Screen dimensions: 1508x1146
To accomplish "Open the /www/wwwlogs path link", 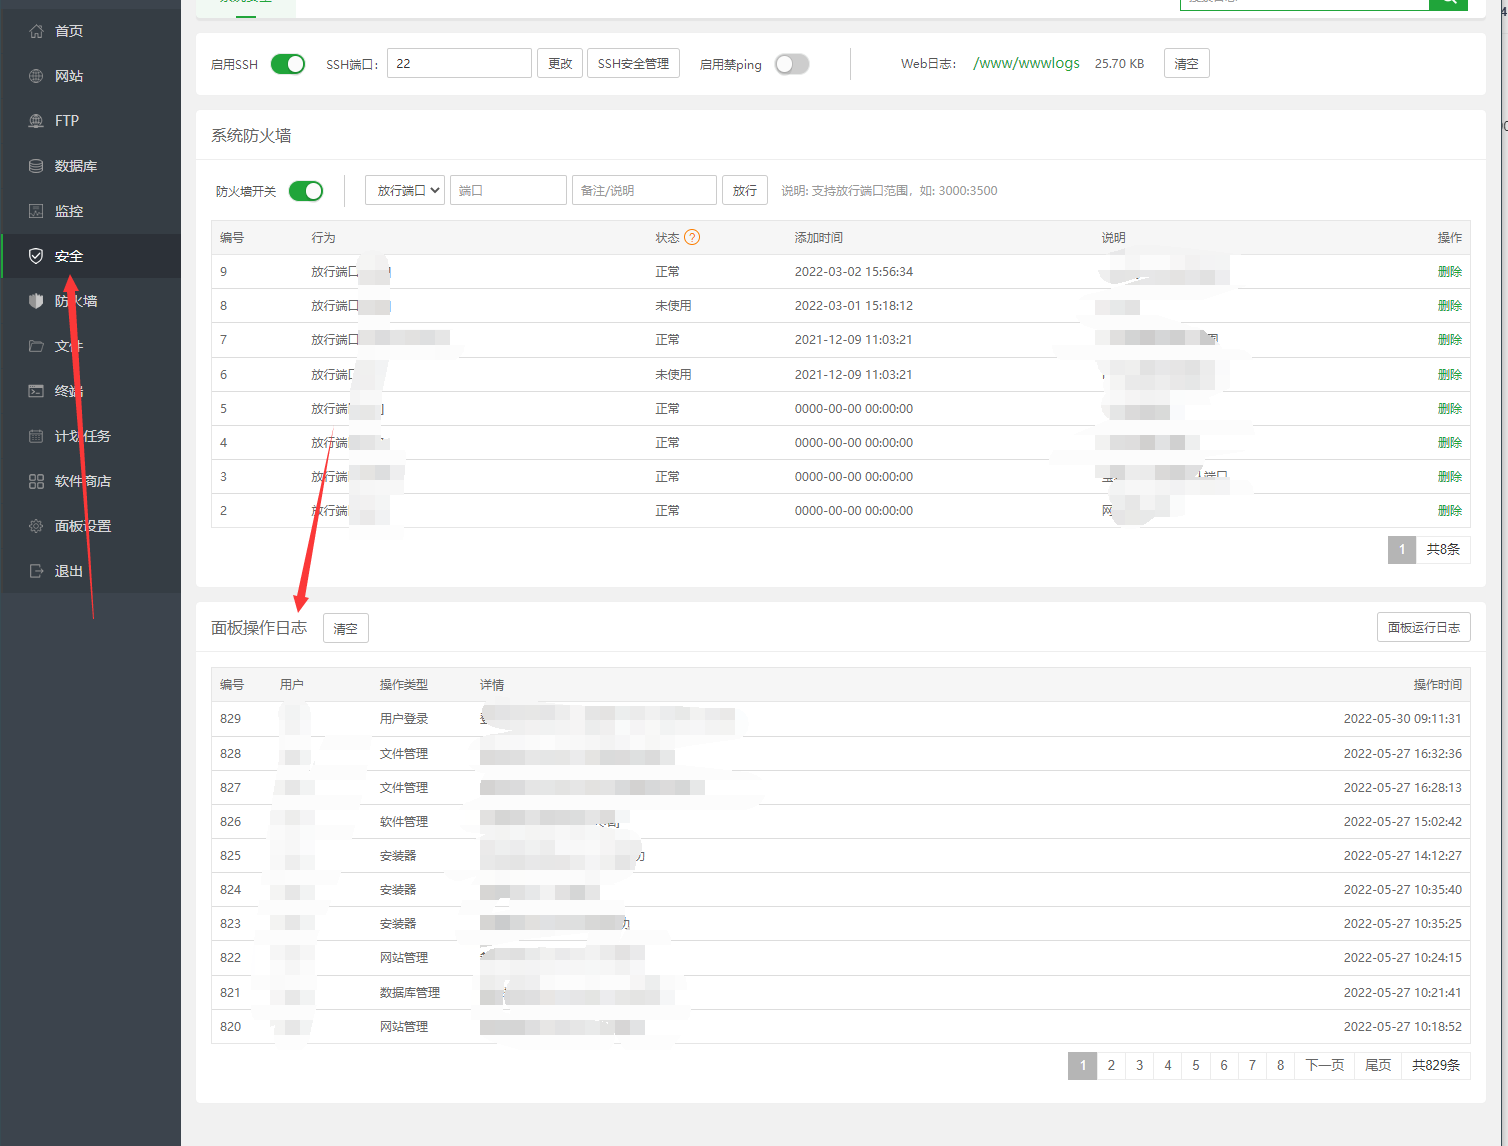I will (x=1026, y=63).
